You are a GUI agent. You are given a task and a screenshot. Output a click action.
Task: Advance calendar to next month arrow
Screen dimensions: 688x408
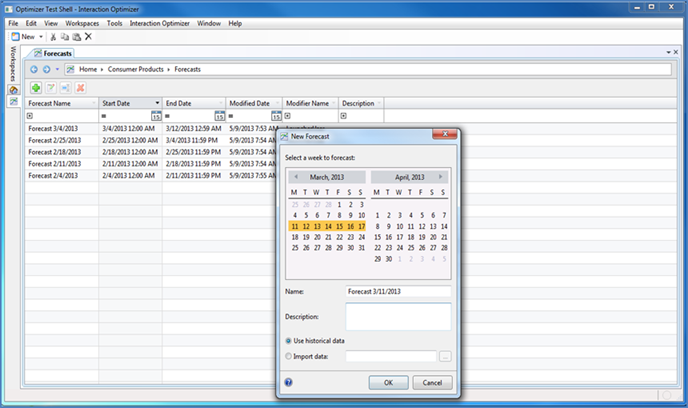click(440, 176)
